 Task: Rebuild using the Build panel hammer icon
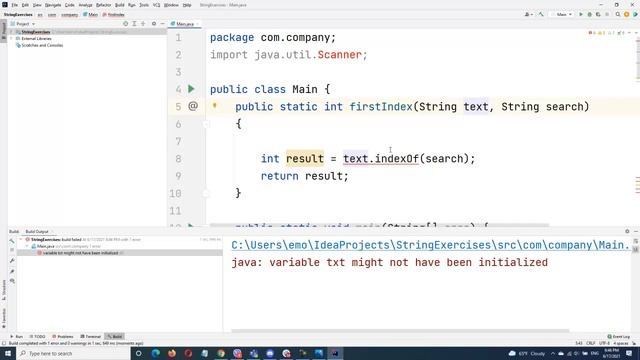point(12,241)
